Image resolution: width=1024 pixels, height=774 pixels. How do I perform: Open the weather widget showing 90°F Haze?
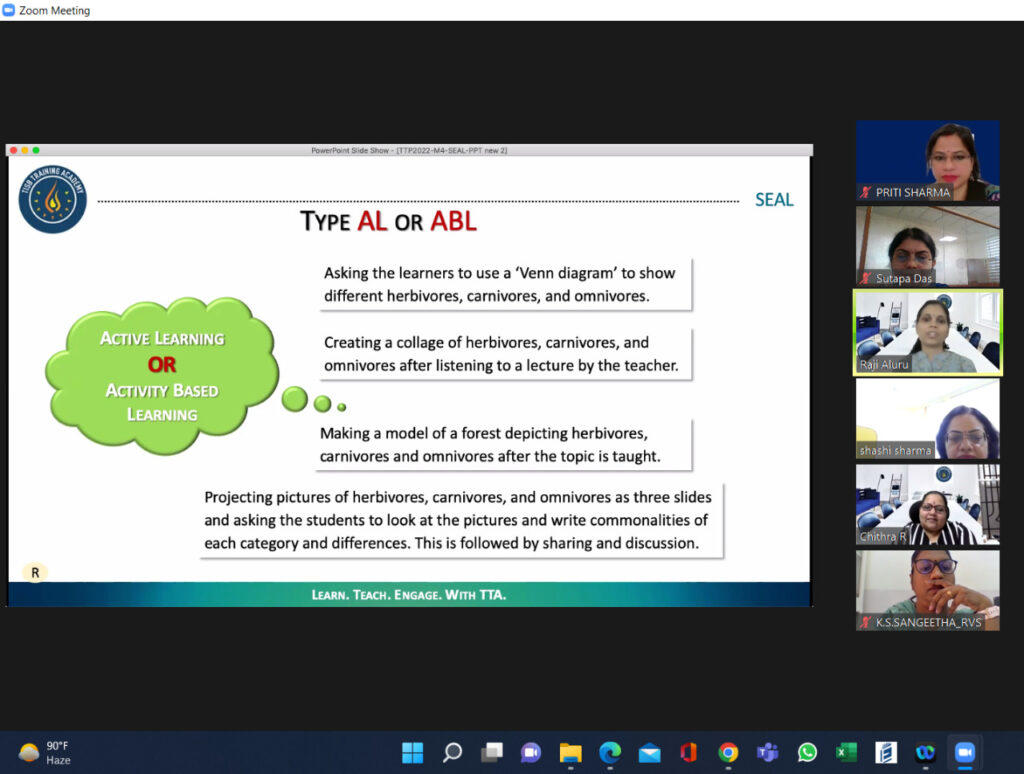pyautogui.click(x=45, y=753)
